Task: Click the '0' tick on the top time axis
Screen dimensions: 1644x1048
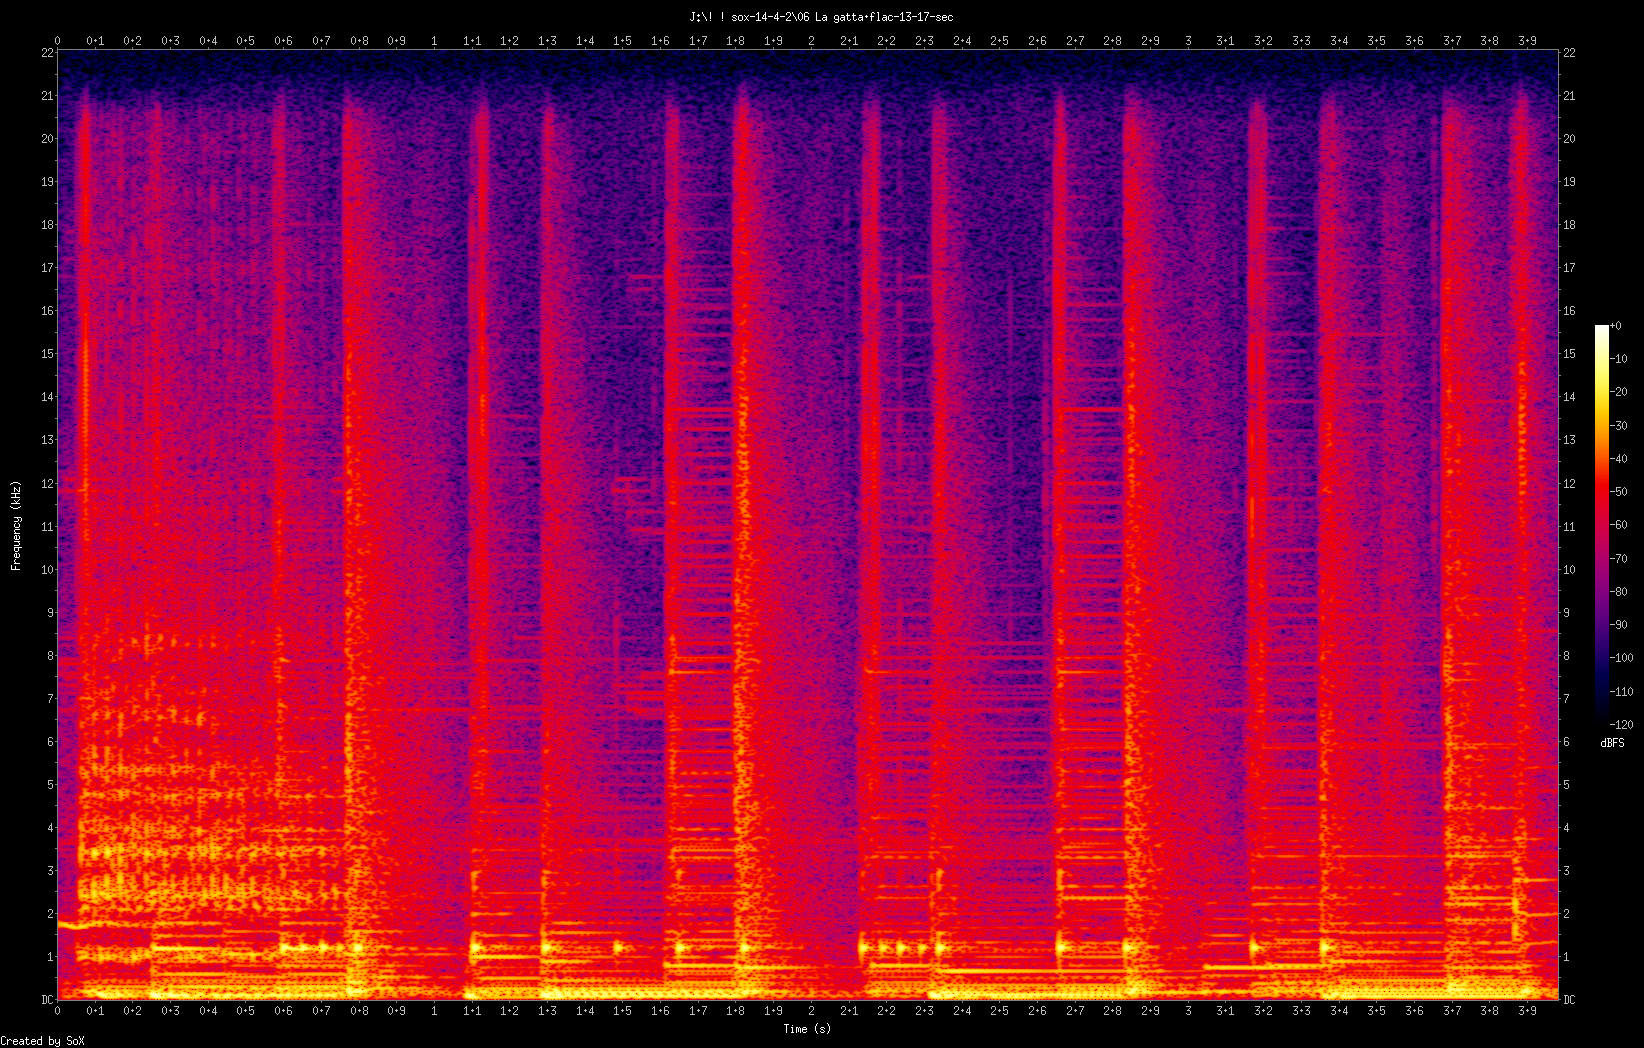Action: (x=57, y=41)
